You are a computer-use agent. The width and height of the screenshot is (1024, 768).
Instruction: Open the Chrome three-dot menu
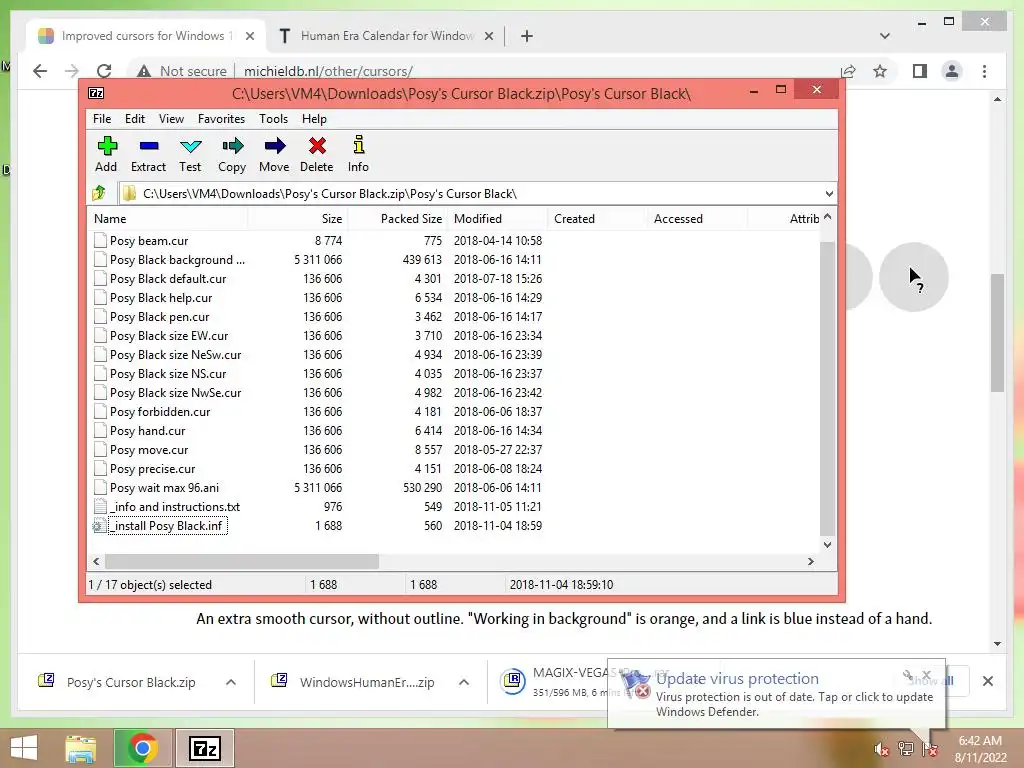[x=984, y=71]
